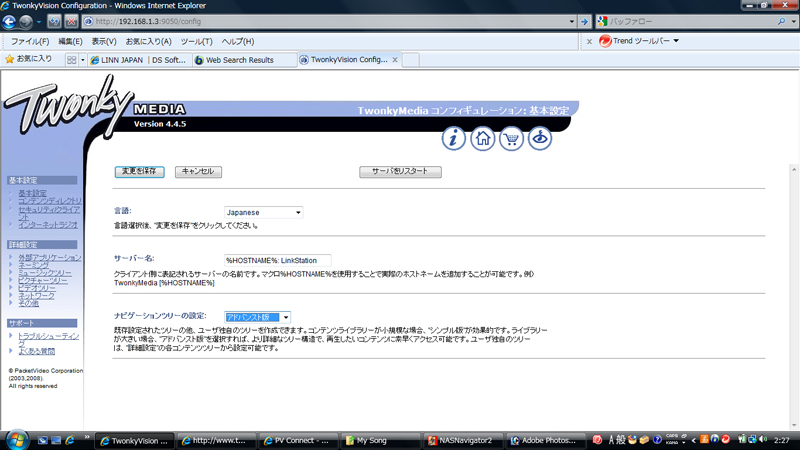This screenshot has width=800, height=450.
Task: Open the インターネットラジオ sidebar link
Action: pos(47,225)
